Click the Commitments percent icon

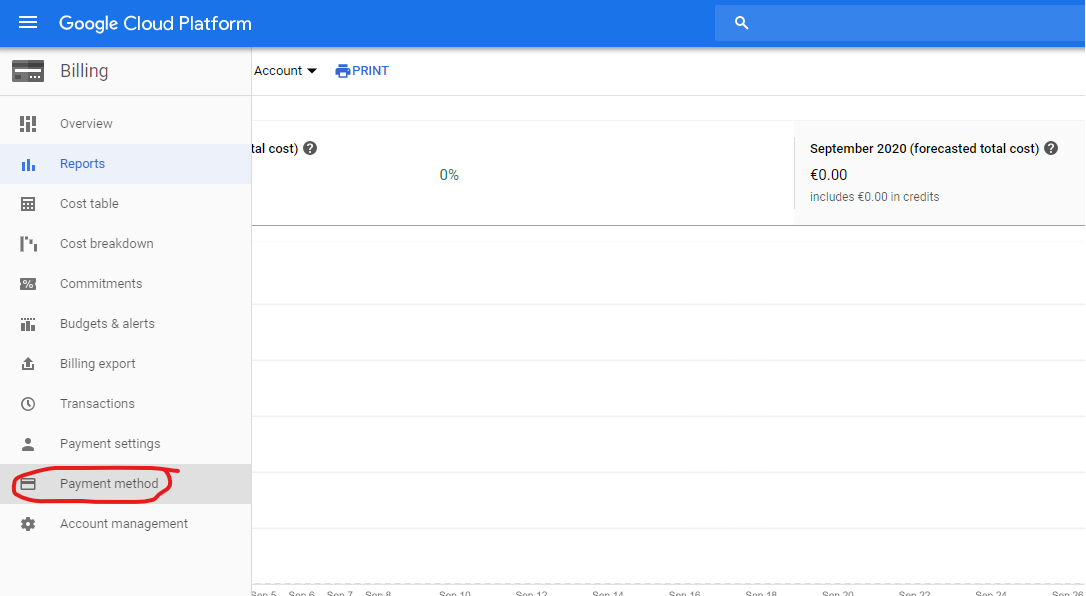pos(28,284)
